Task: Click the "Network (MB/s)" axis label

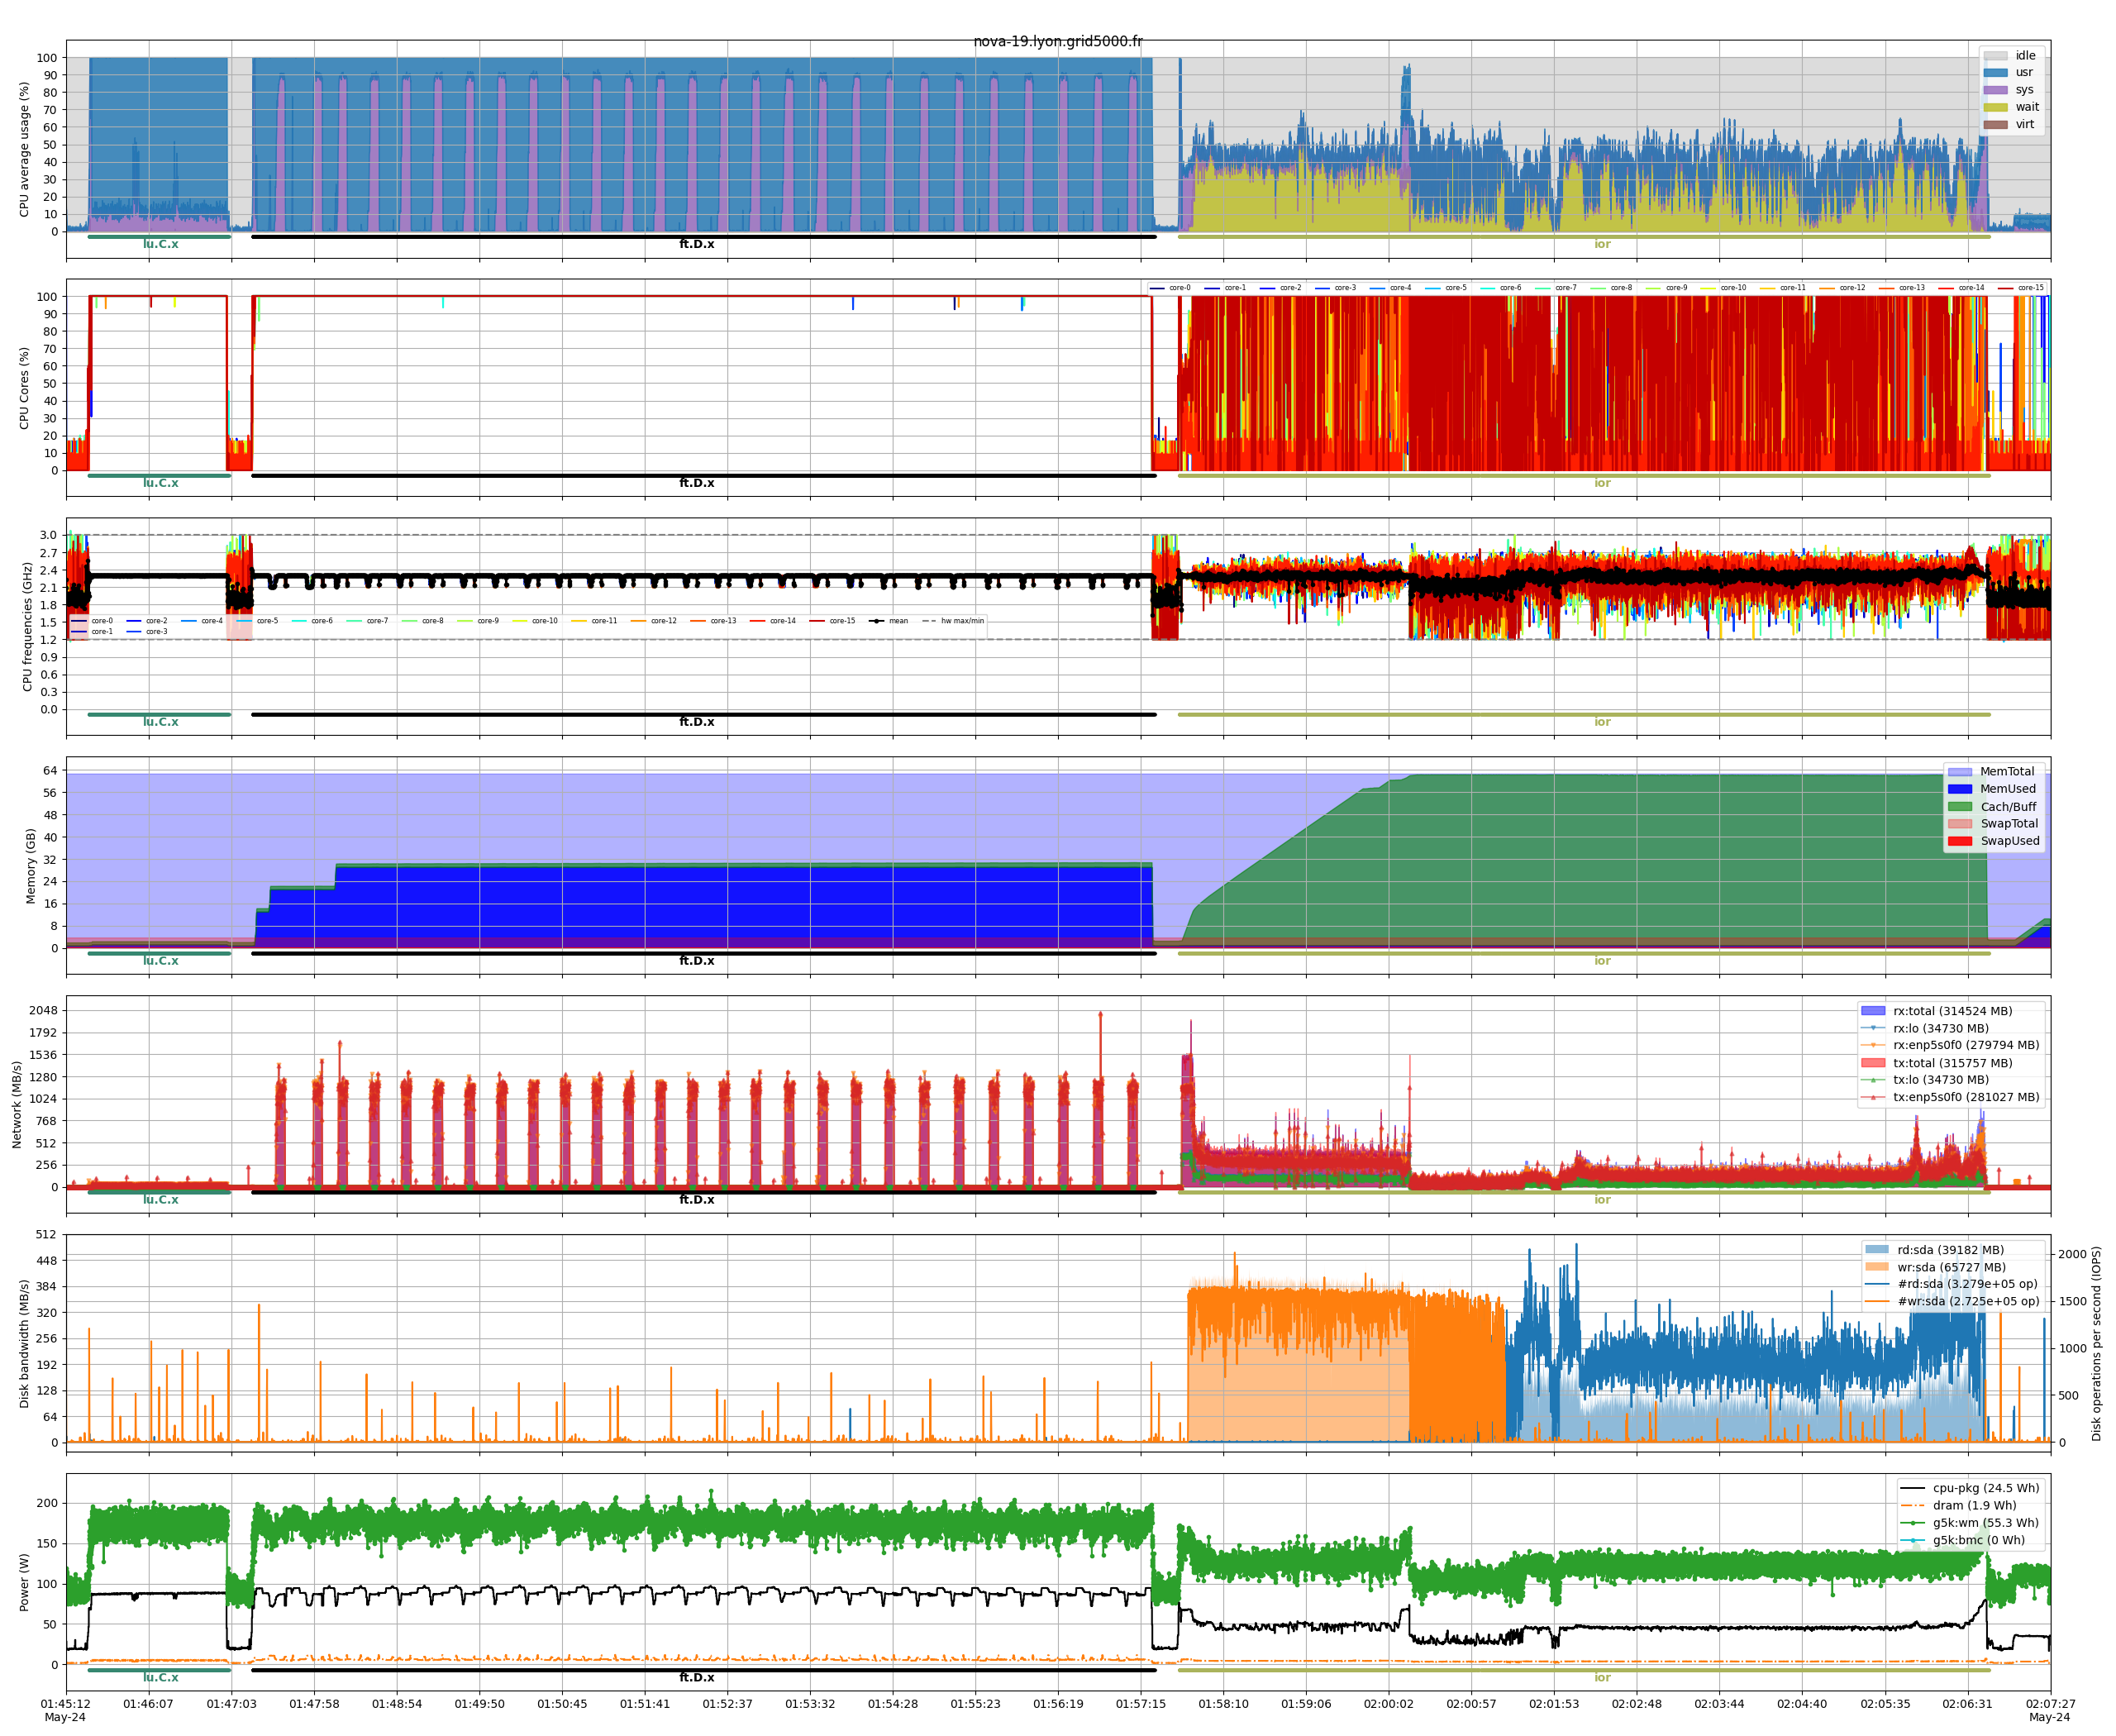Action: pos(16,1105)
